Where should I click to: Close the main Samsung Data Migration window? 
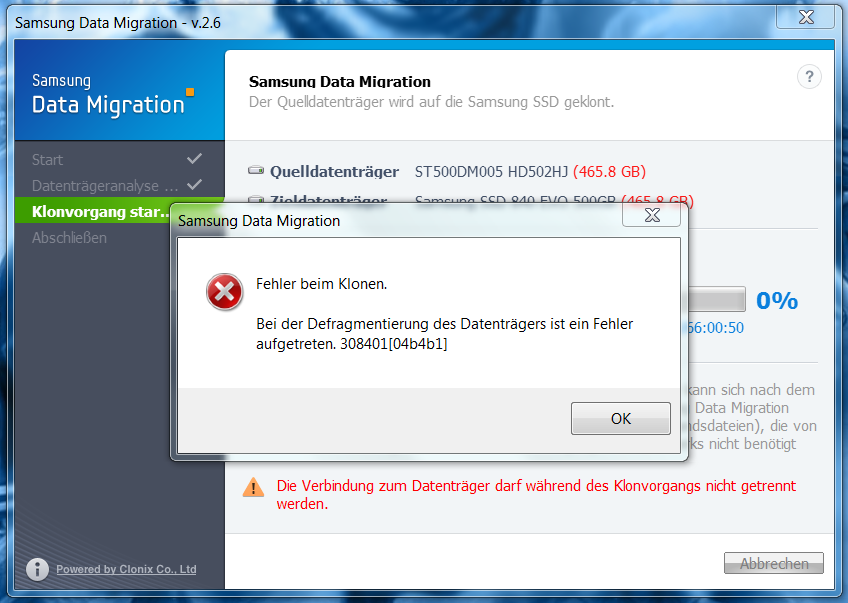805,17
